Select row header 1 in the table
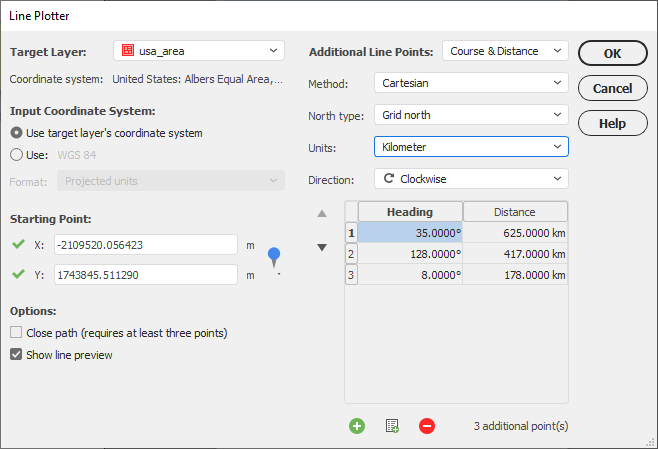Screen dimensions: 658x449 pos(351,233)
